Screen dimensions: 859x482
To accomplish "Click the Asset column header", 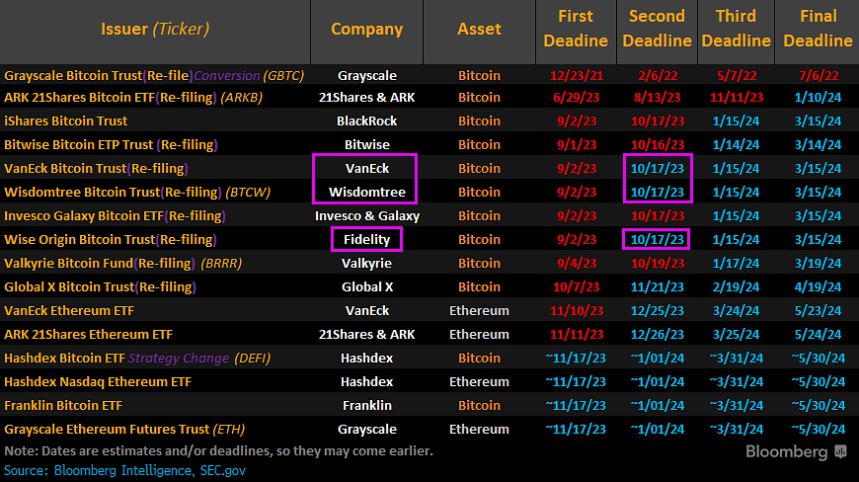I will coord(479,29).
